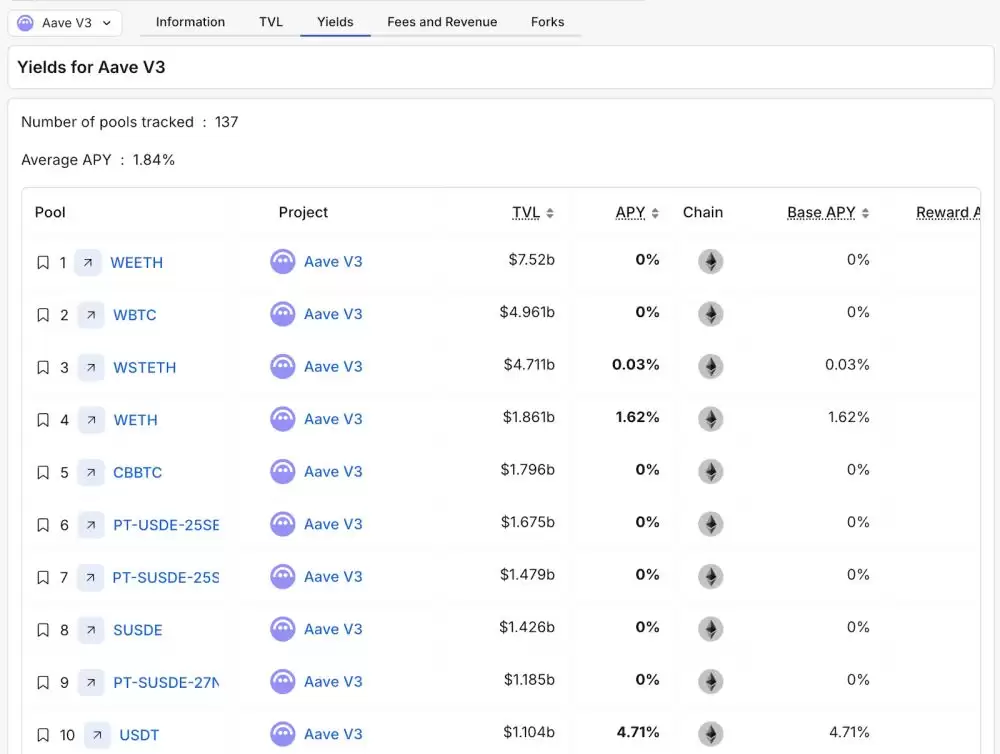Open the Aave V3 protocol selector dropdown

(x=65, y=23)
